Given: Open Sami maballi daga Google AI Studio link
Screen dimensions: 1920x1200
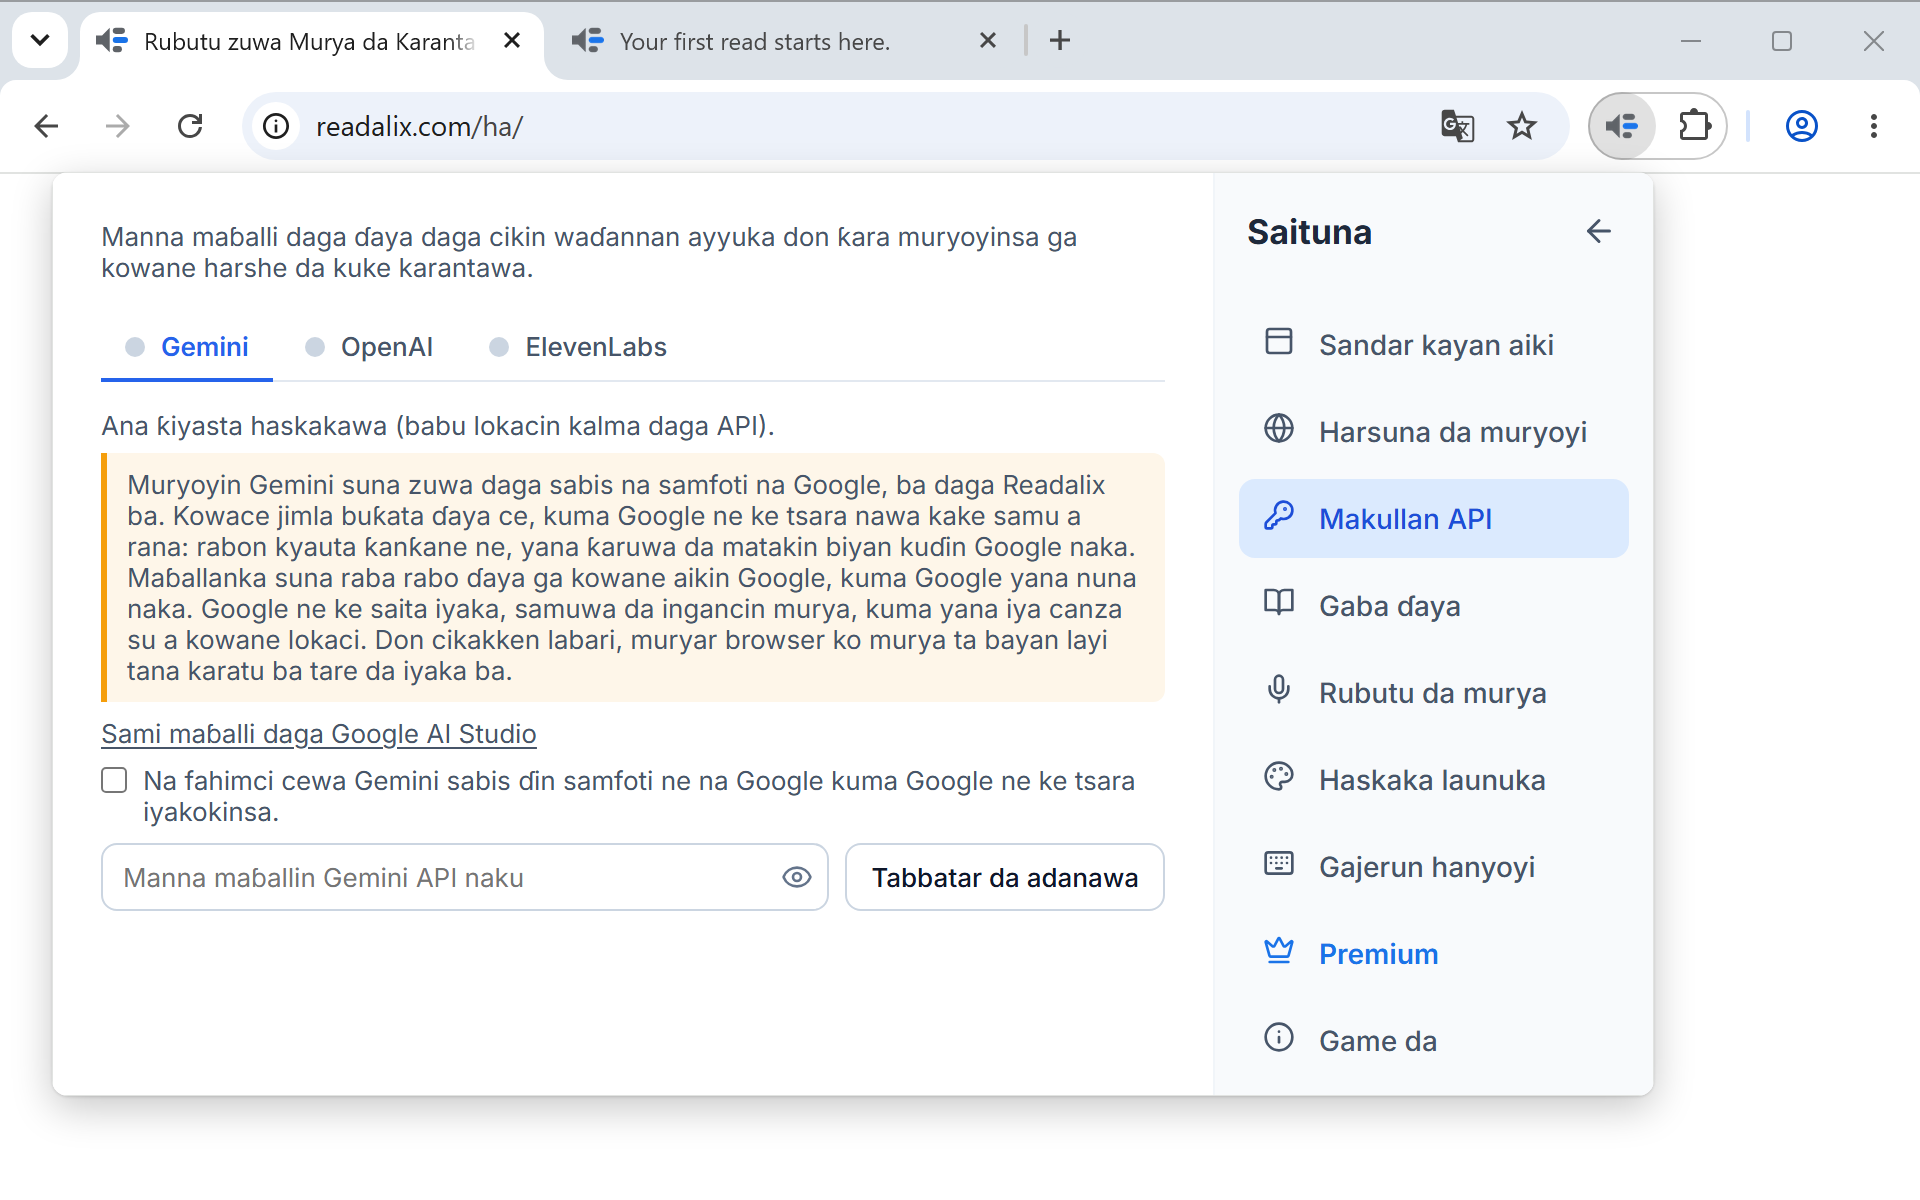Looking at the screenshot, I should click(319, 734).
